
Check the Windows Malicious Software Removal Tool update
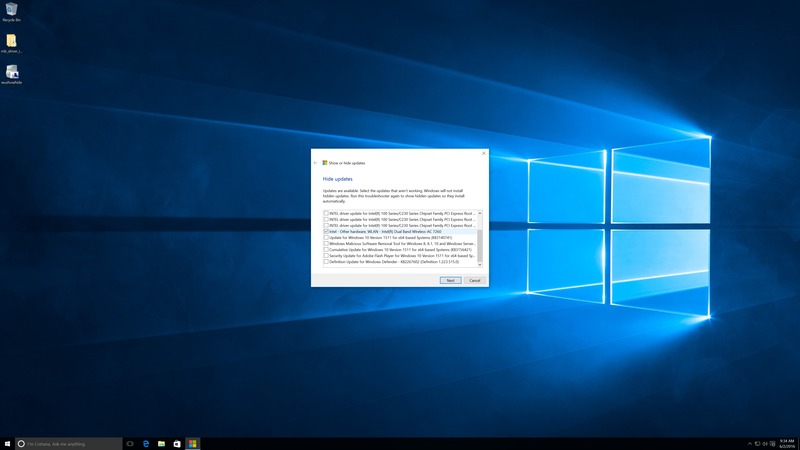(x=326, y=243)
